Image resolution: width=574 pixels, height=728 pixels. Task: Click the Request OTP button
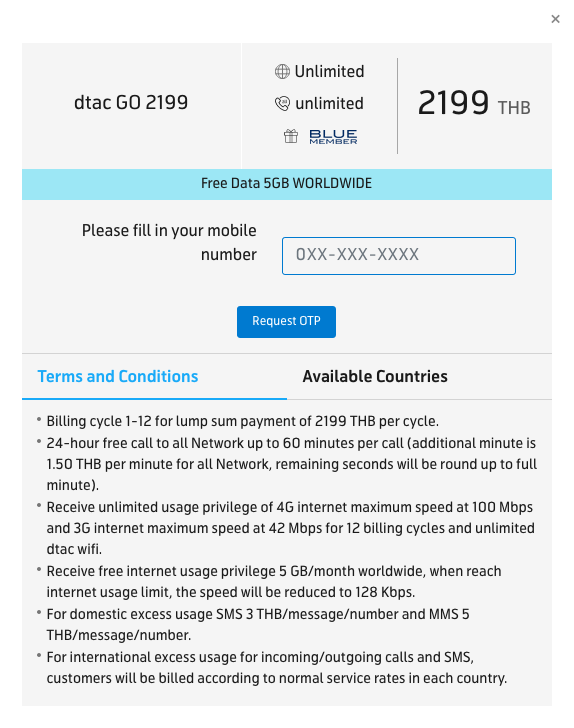tap(286, 321)
